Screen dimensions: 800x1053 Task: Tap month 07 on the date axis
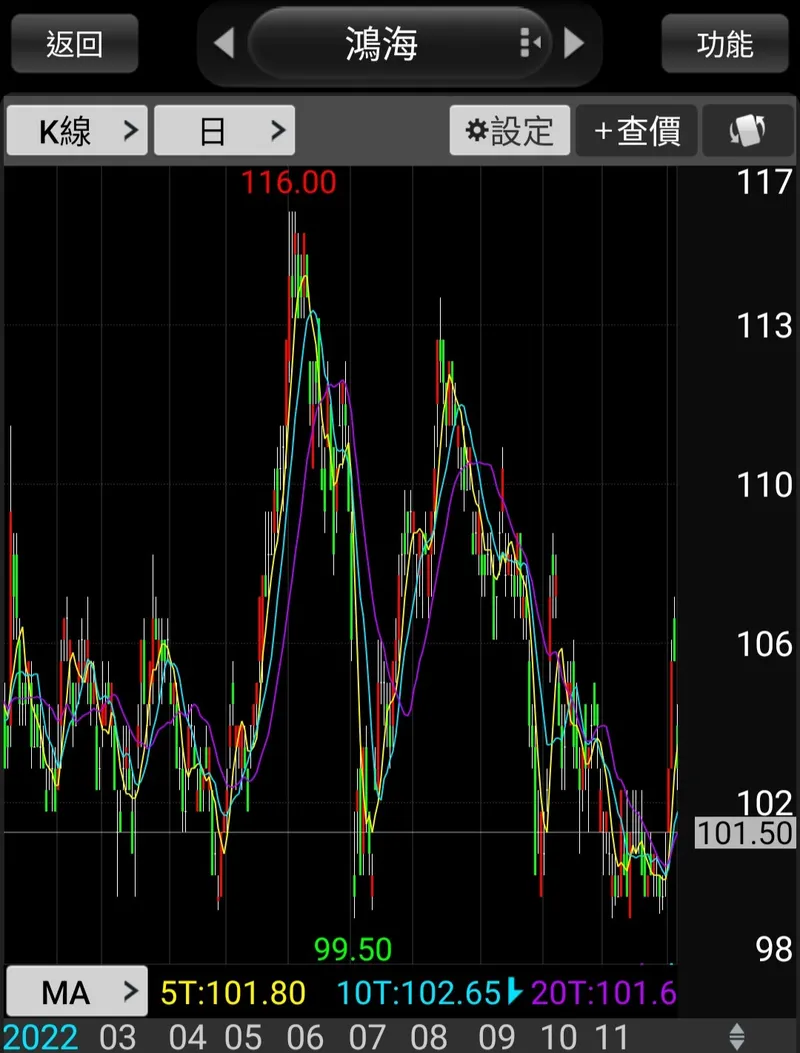[x=367, y=1037]
